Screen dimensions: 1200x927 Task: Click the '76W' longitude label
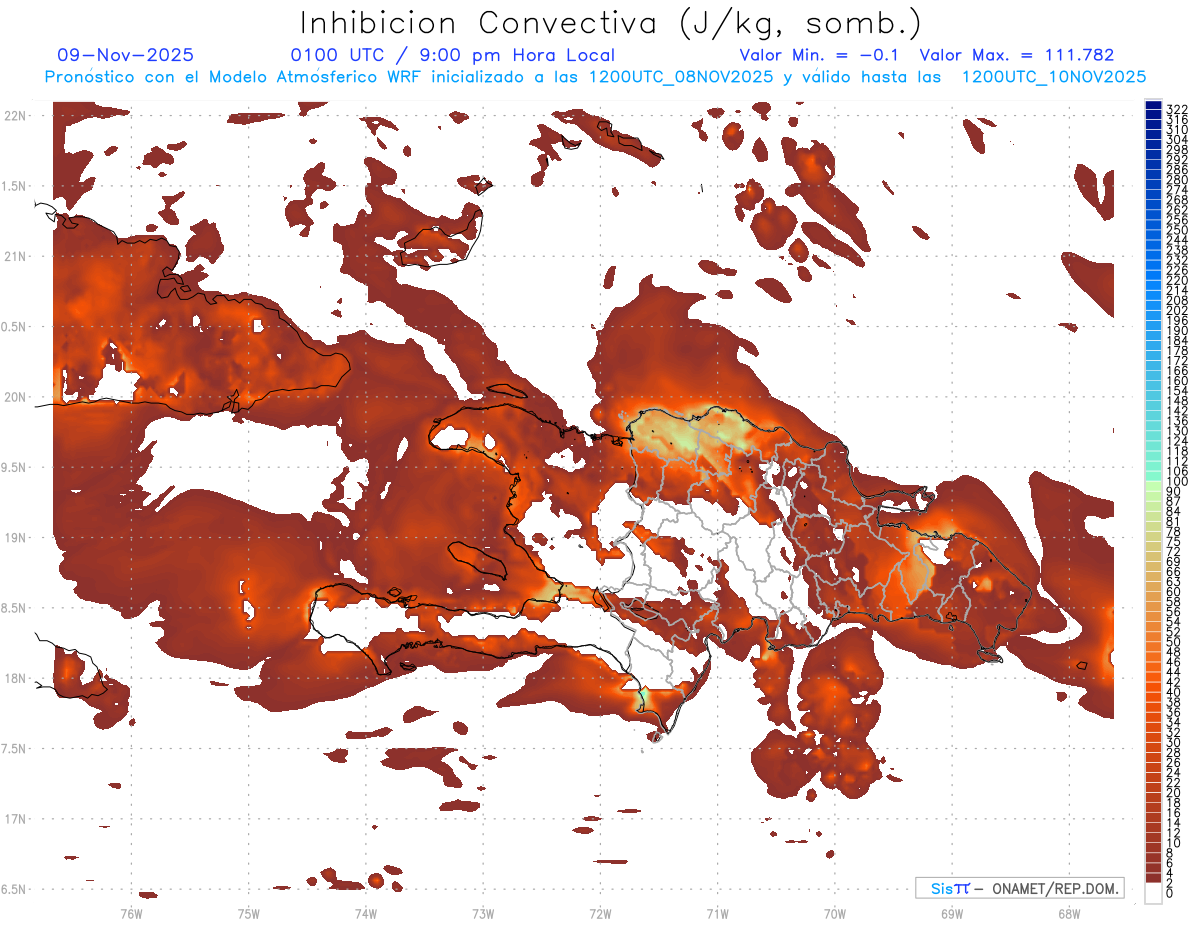[x=131, y=912]
